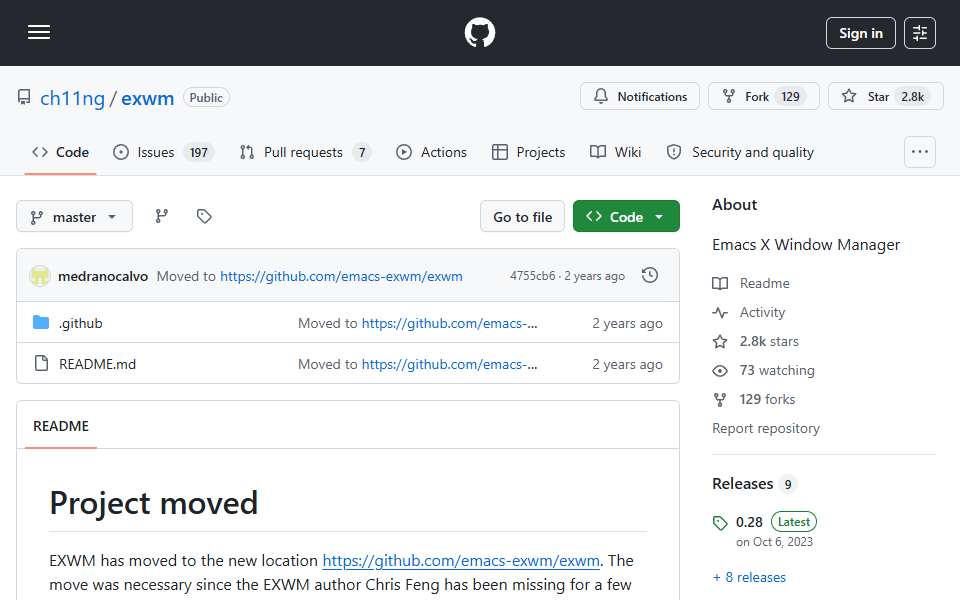Show more tabs with ellipsis button
This screenshot has height=600, width=960.
920,152
